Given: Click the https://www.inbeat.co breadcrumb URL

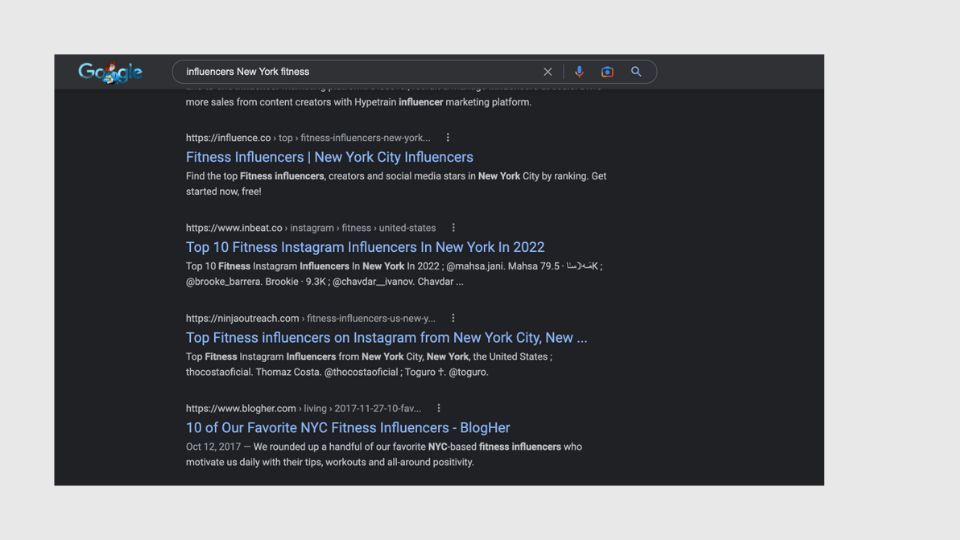Looking at the screenshot, I should (x=311, y=228).
